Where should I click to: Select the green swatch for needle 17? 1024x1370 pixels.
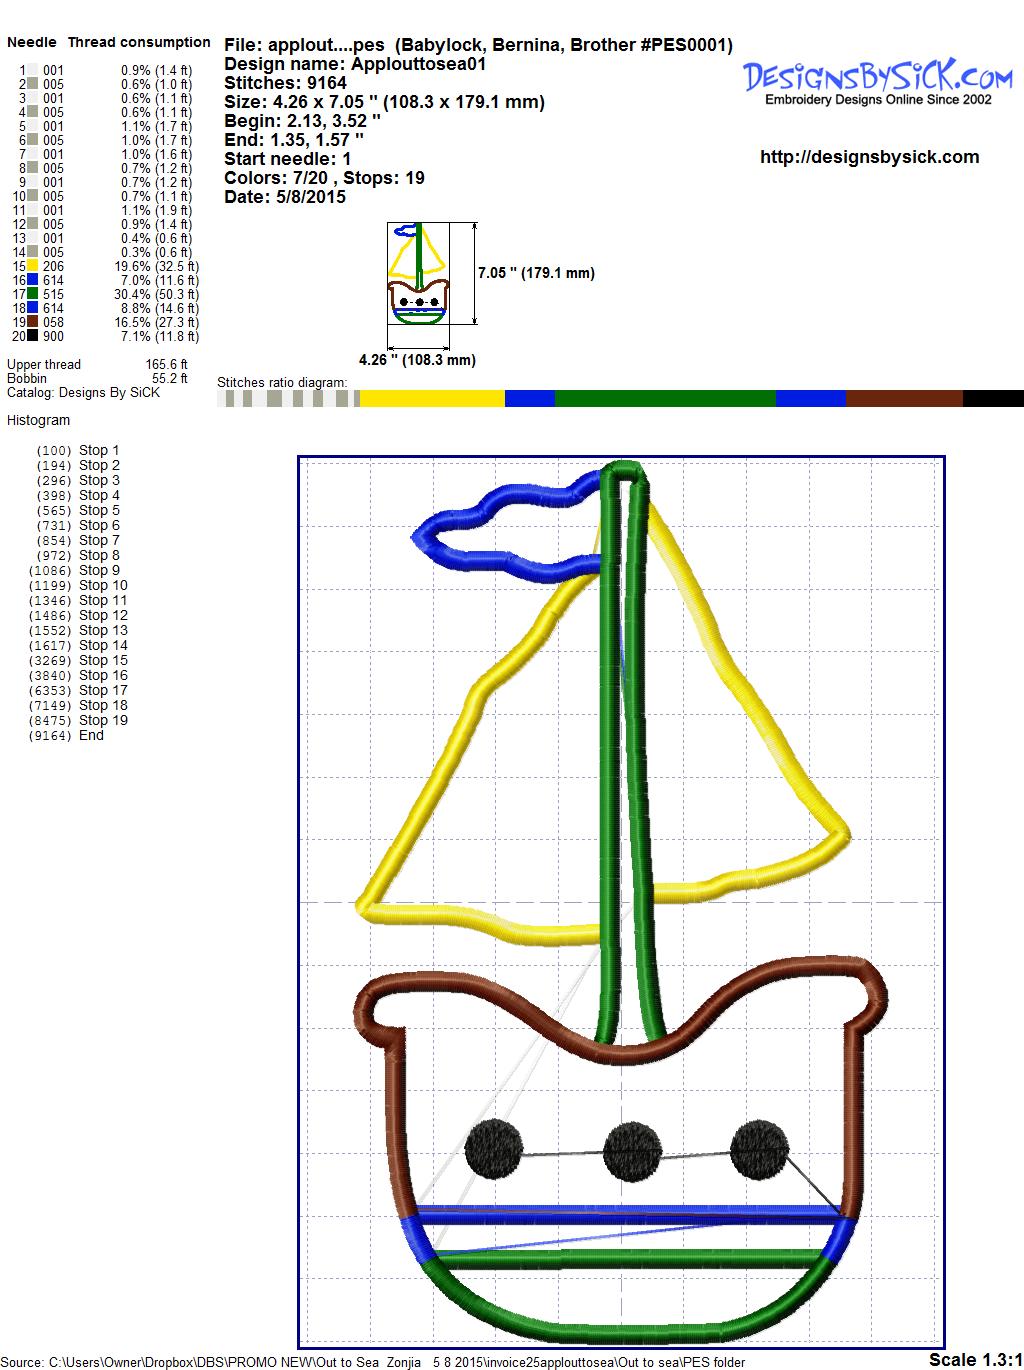pos(33,295)
